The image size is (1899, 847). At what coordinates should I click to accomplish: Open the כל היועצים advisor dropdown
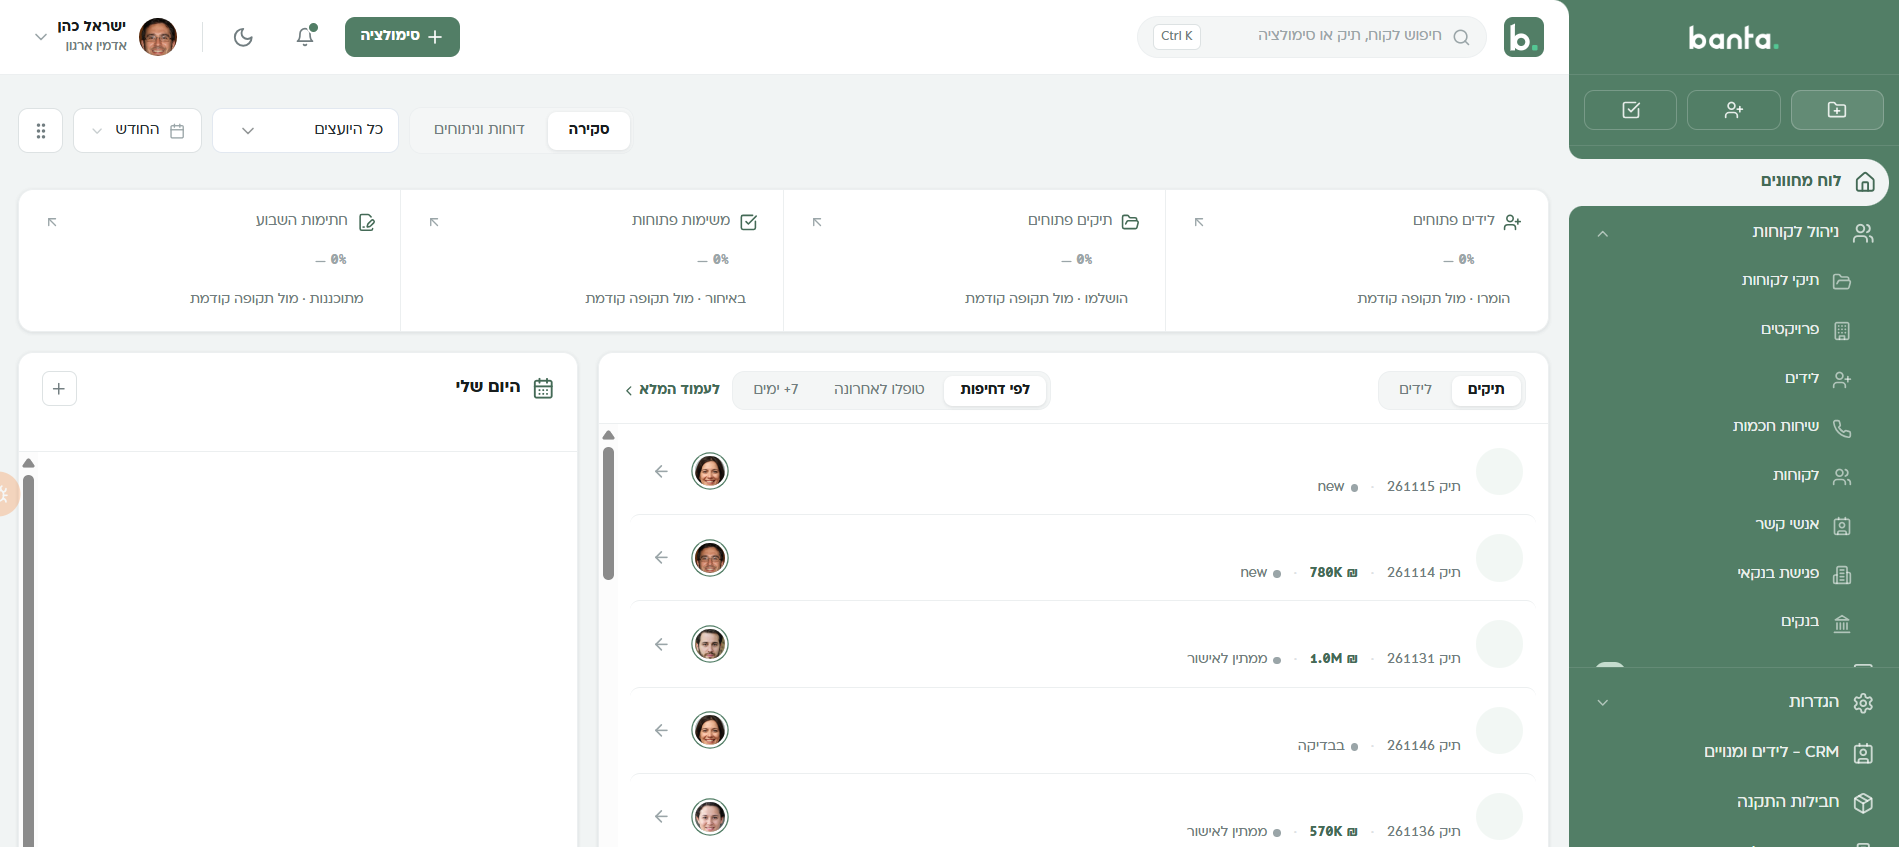[x=306, y=130]
